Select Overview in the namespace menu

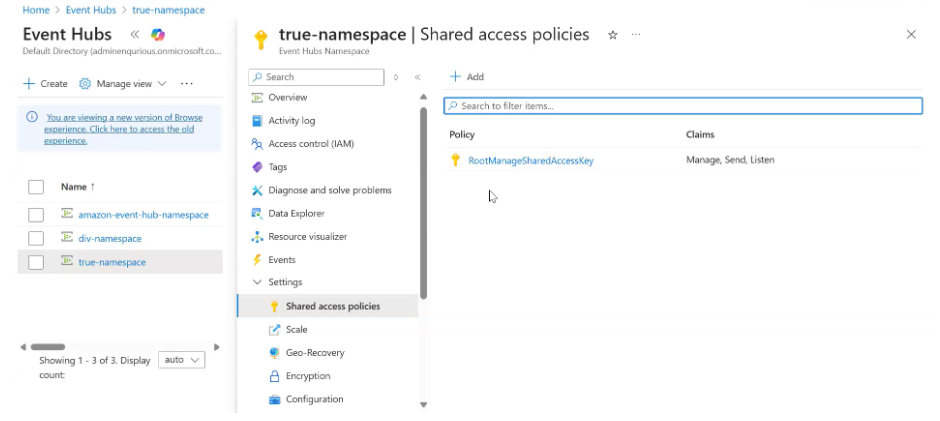pos(287,98)
